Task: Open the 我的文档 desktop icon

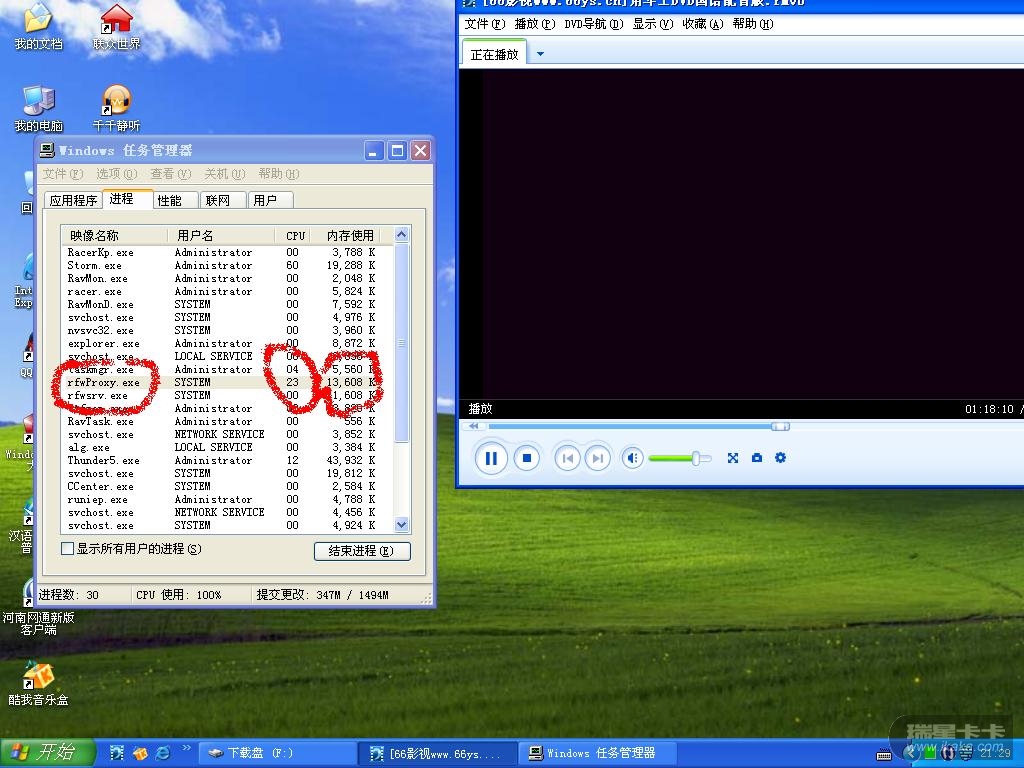Action: (38, 25)
